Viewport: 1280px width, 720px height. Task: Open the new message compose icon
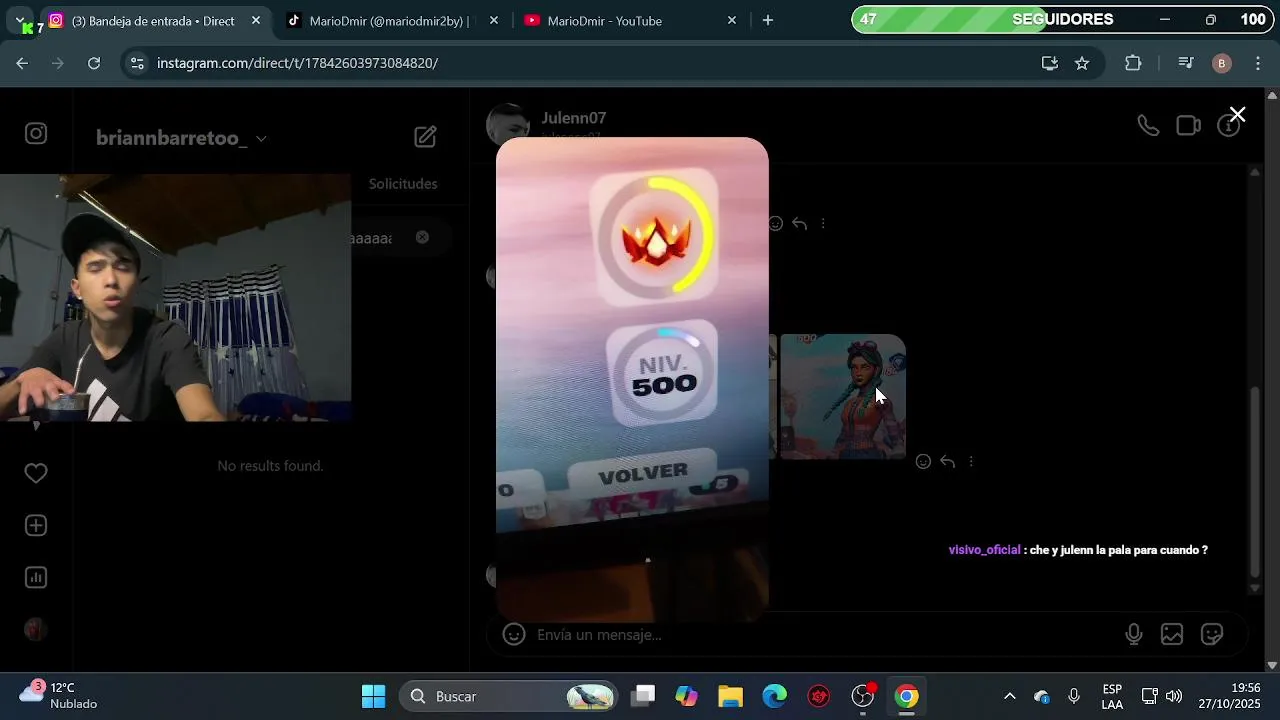click(425, 137)
